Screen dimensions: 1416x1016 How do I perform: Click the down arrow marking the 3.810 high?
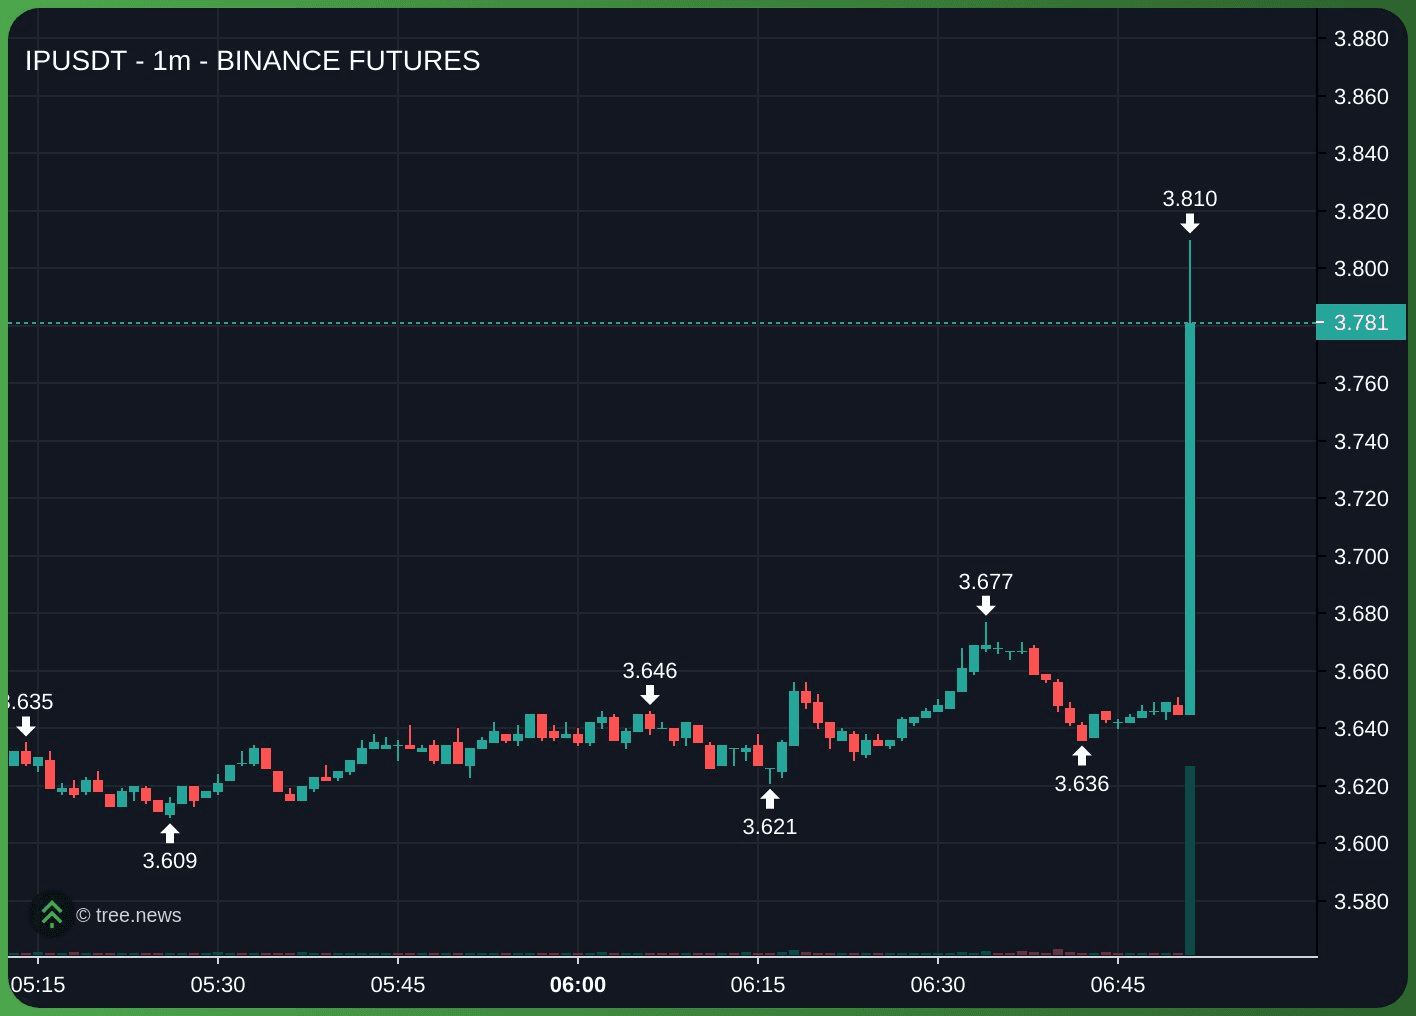[x=1190, y=223]
